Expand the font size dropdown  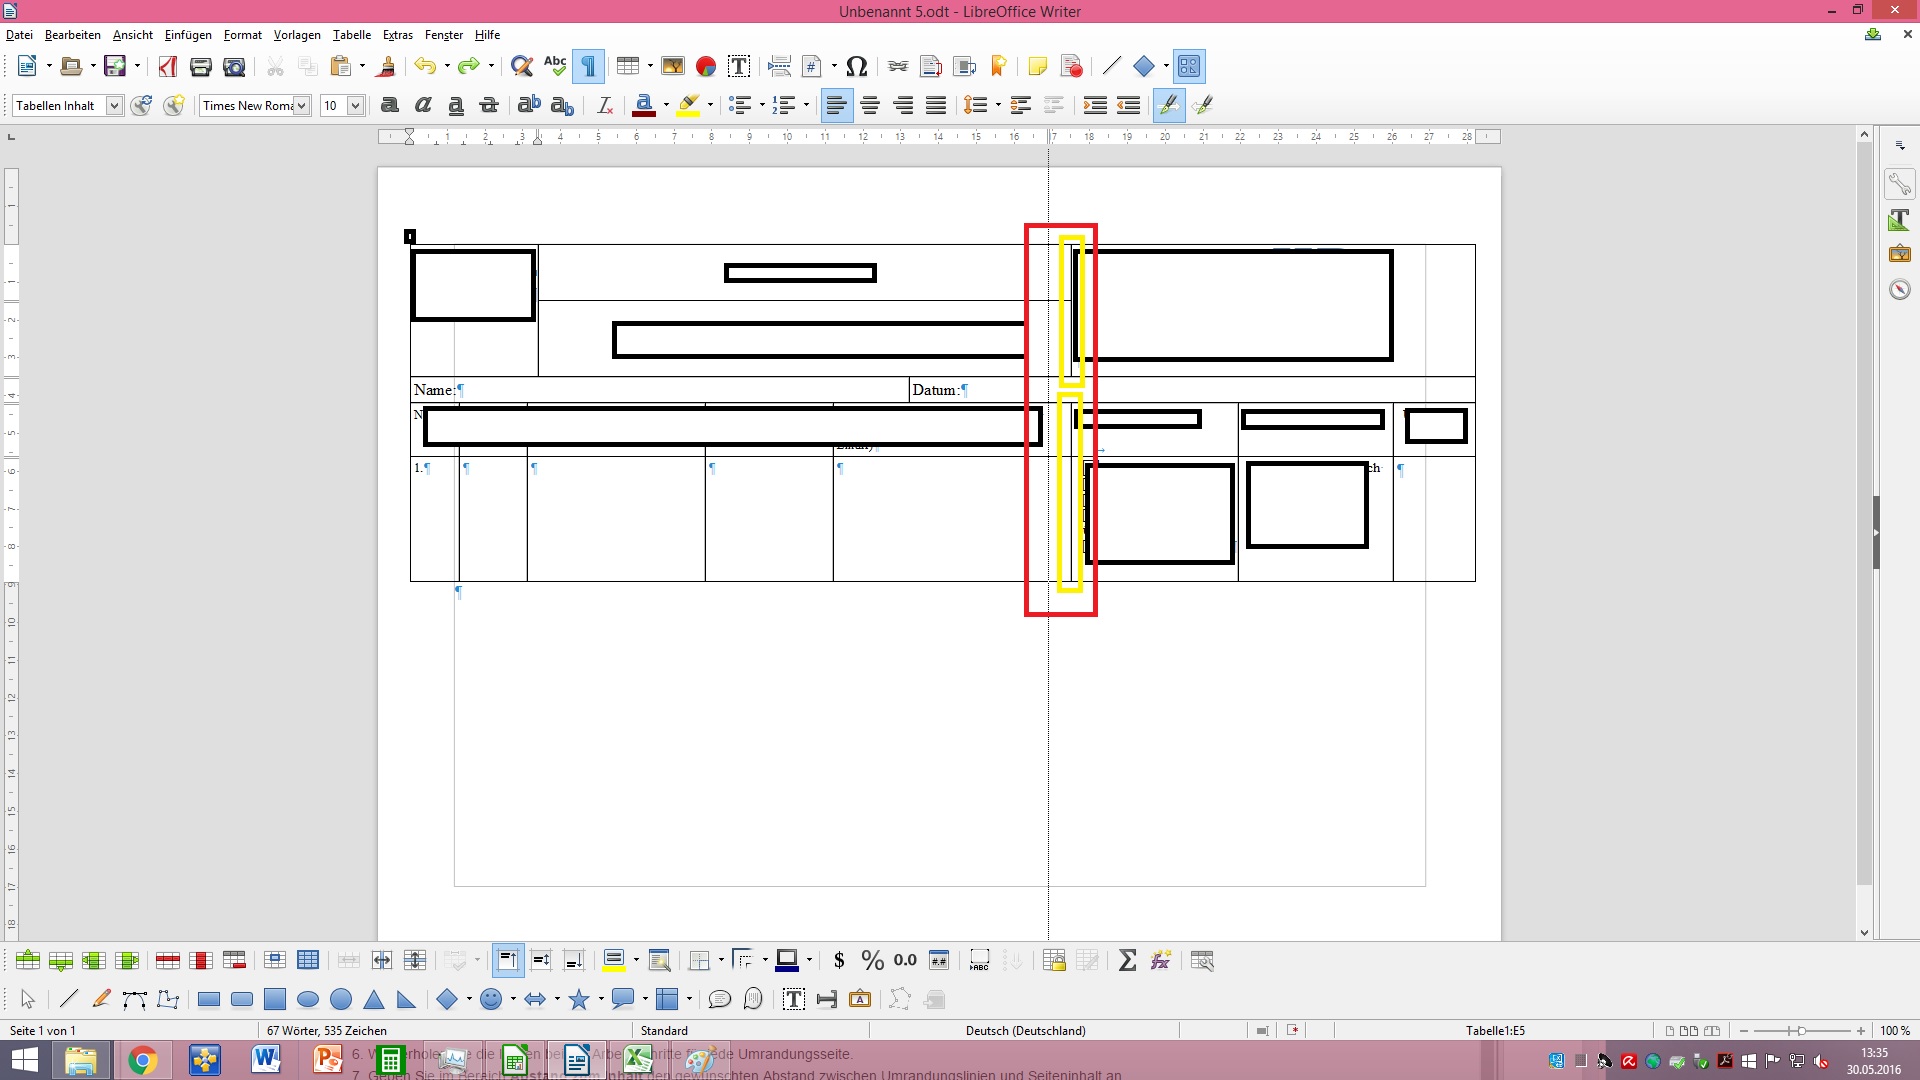[x=355, y=105]
